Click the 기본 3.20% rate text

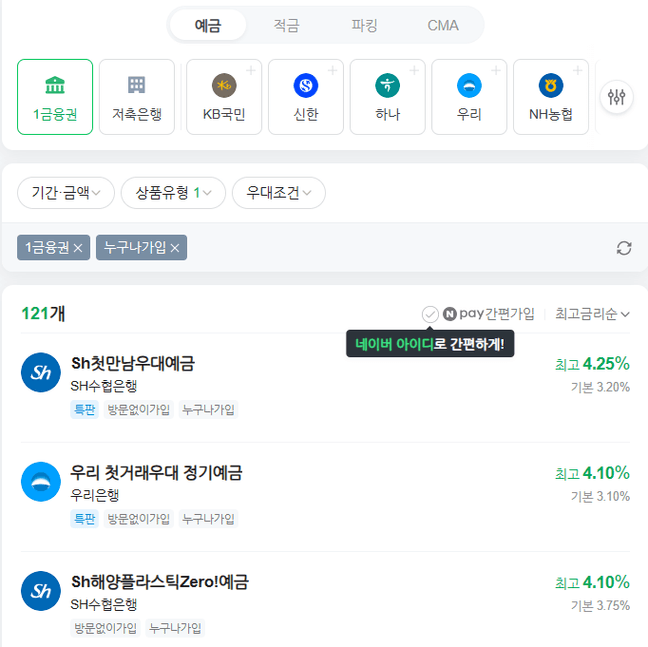(600, 387)
